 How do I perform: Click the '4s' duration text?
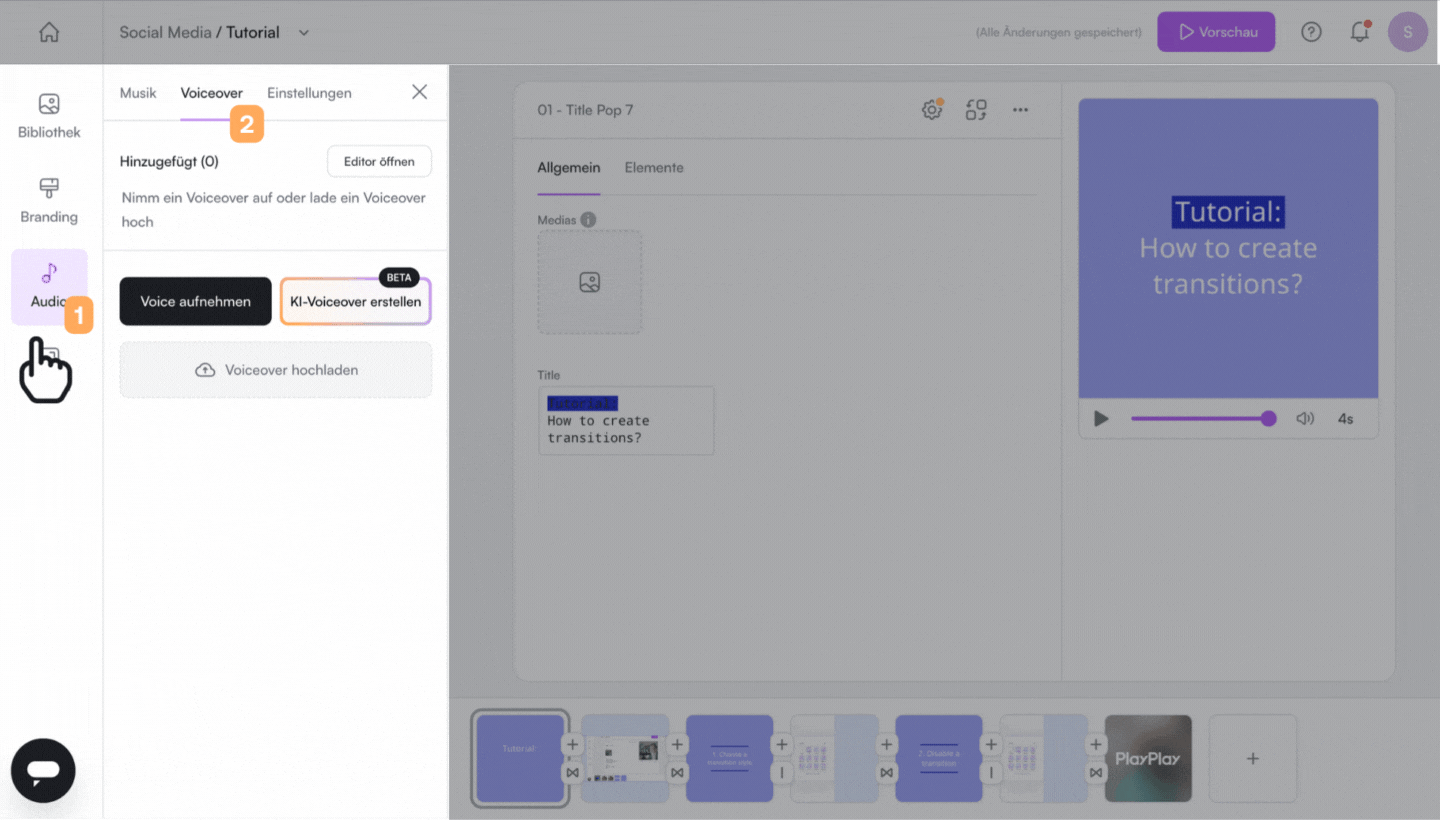coord(1346,419)
